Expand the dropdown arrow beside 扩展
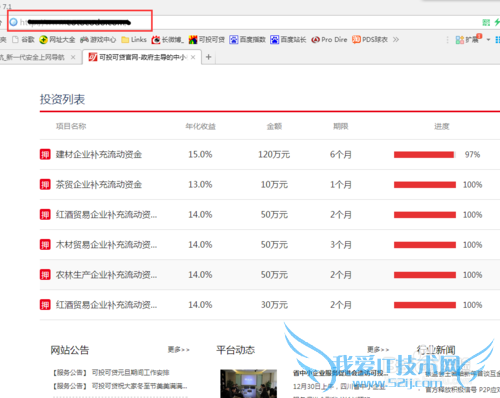The image size is (500, 398). coord(488,40)
